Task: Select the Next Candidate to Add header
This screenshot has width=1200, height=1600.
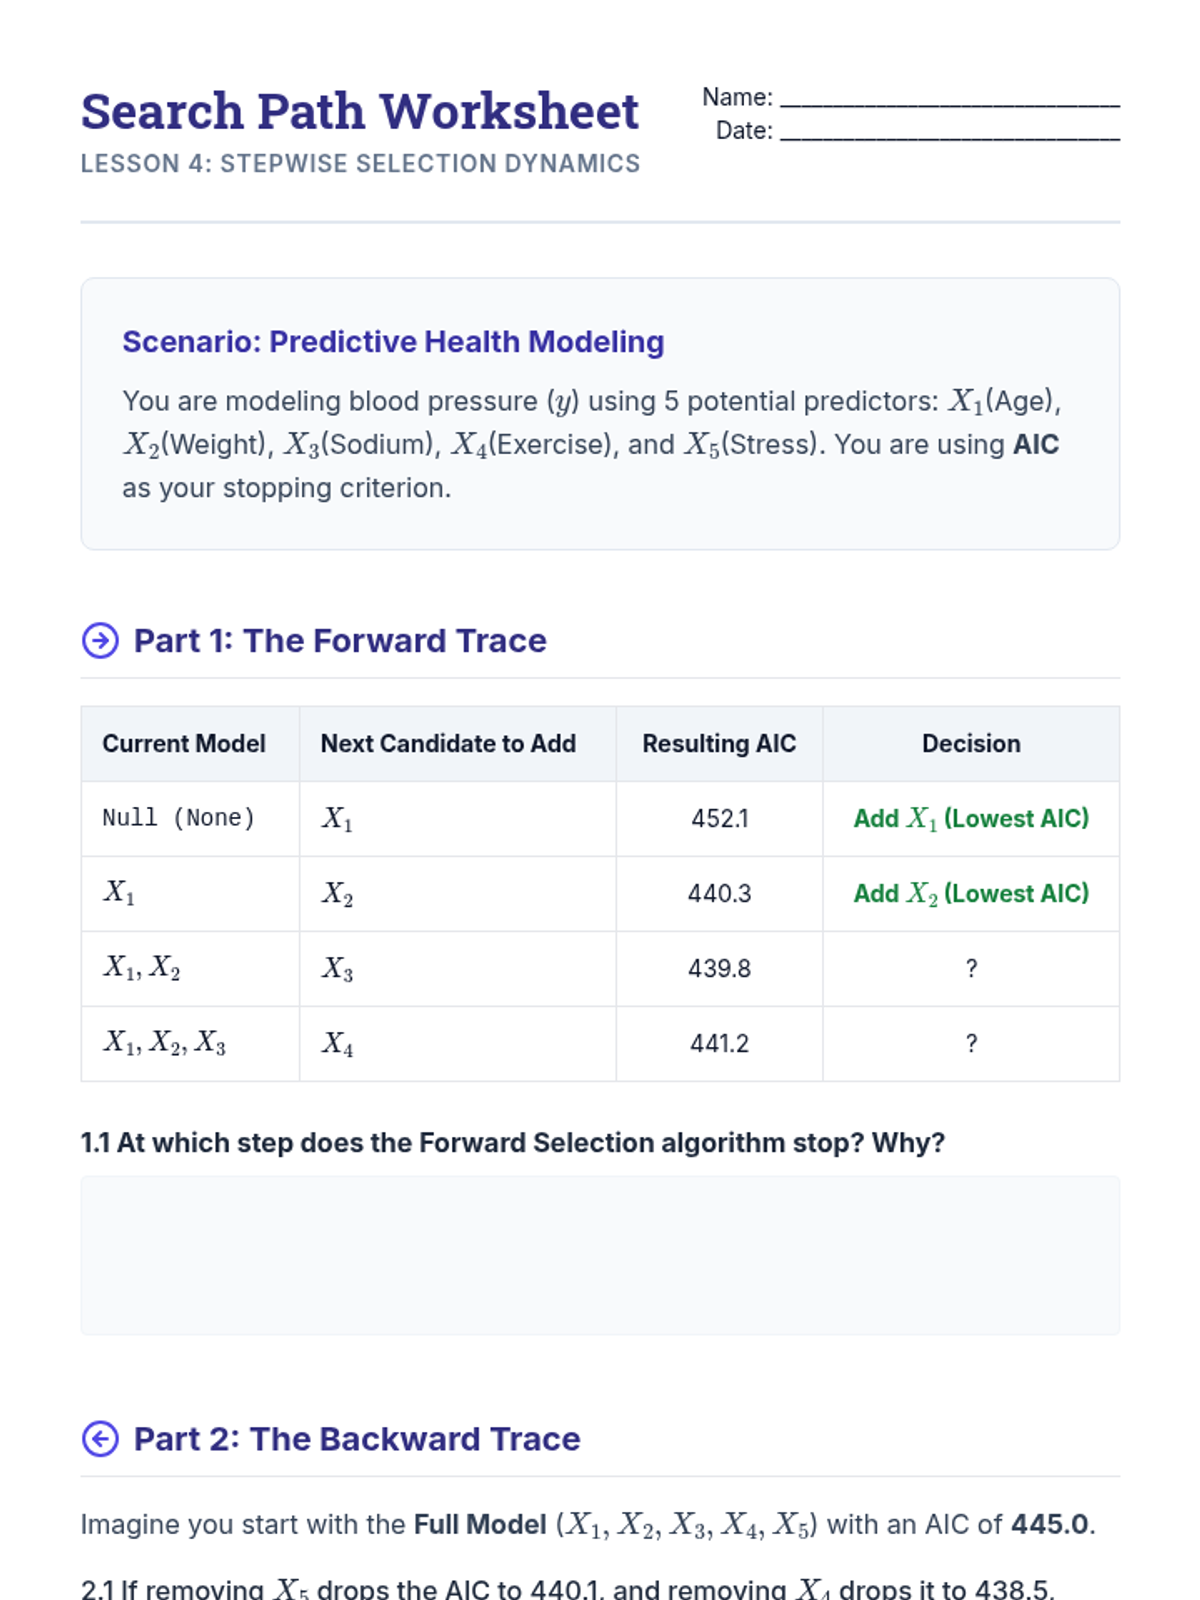Action: click(x=448, y=744)
